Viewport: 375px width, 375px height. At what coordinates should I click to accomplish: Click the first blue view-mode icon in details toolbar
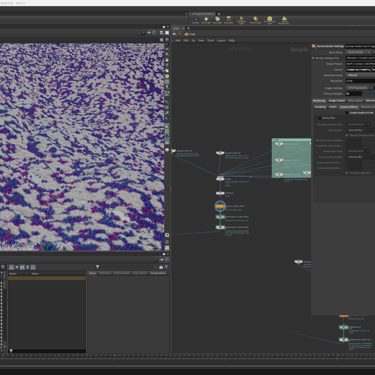pos(11,267)
